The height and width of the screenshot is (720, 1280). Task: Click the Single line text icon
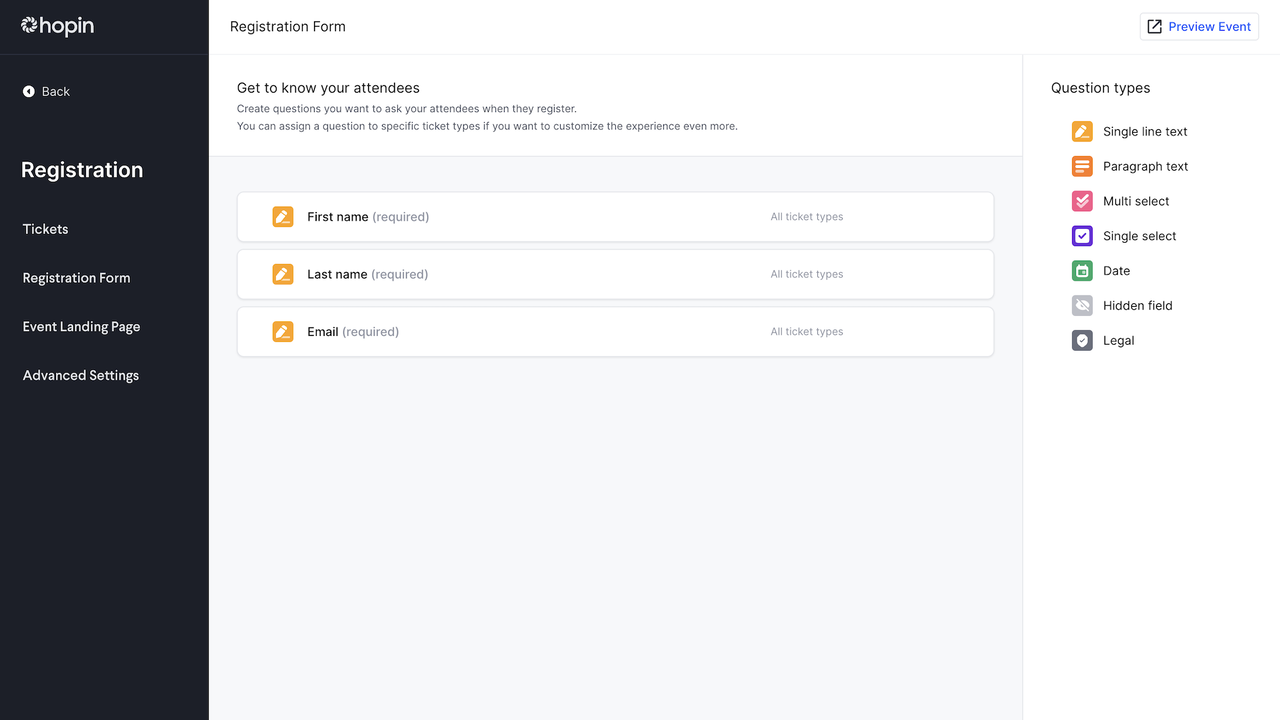pyautogui.click(x=1082, y=131)
